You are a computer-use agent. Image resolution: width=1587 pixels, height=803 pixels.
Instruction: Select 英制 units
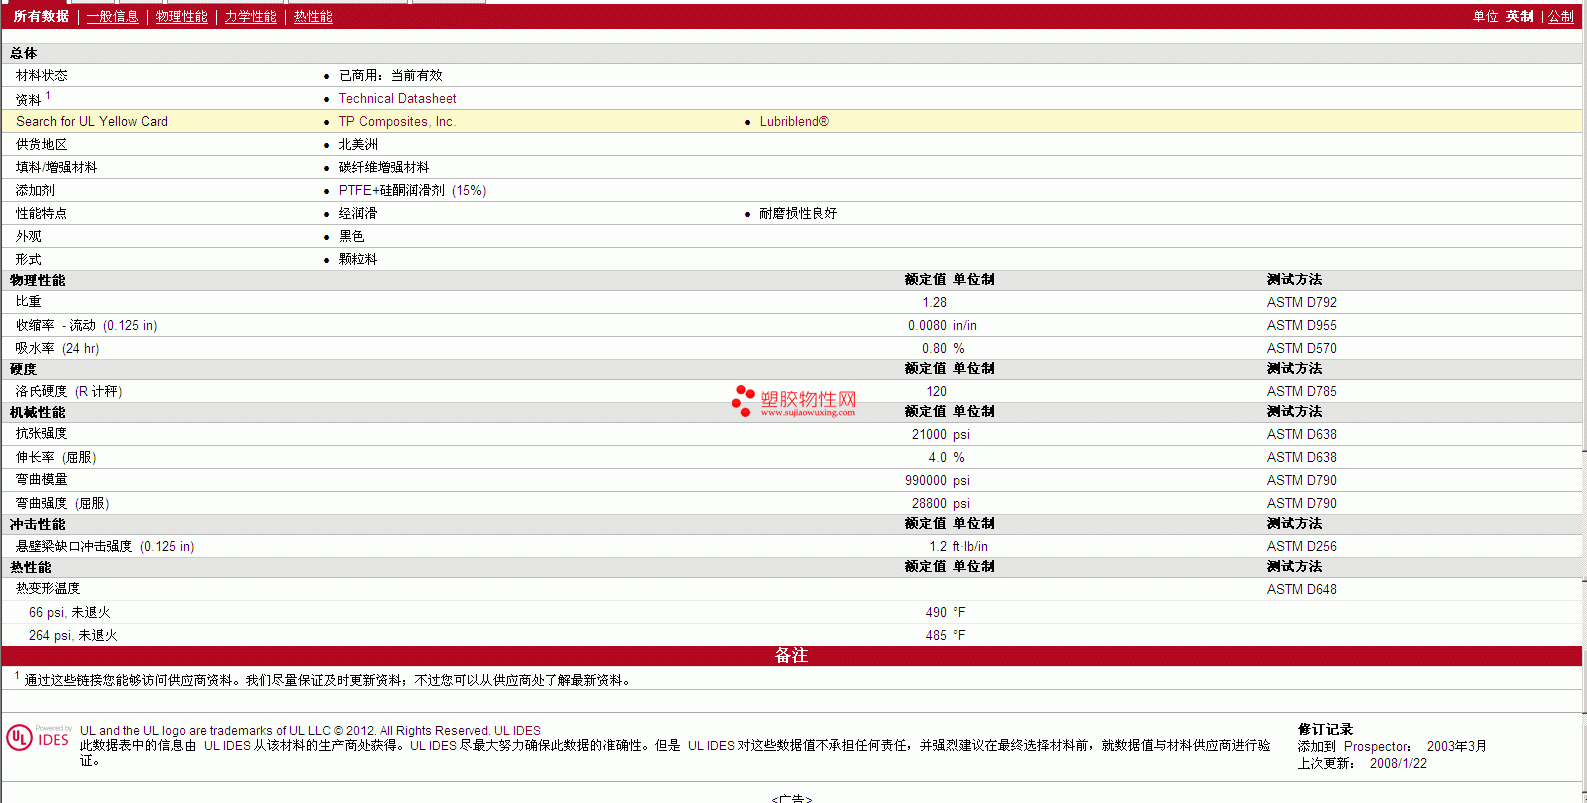tap(1520, 17)
